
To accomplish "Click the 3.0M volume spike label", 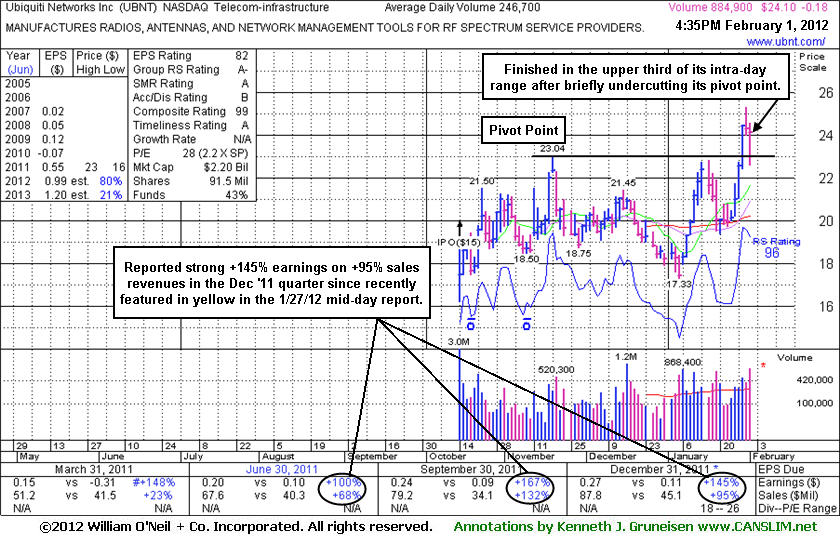I will click(x=459, y=342).
